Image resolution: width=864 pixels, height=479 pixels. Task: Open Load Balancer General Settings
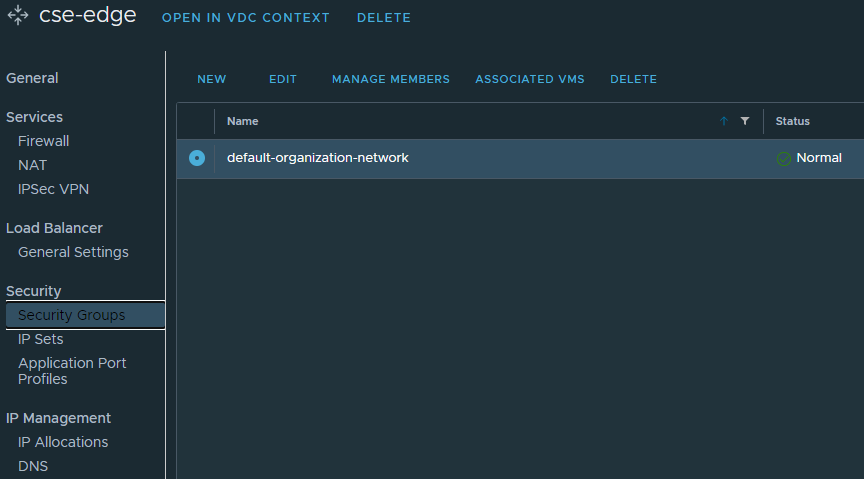point(73,252)
